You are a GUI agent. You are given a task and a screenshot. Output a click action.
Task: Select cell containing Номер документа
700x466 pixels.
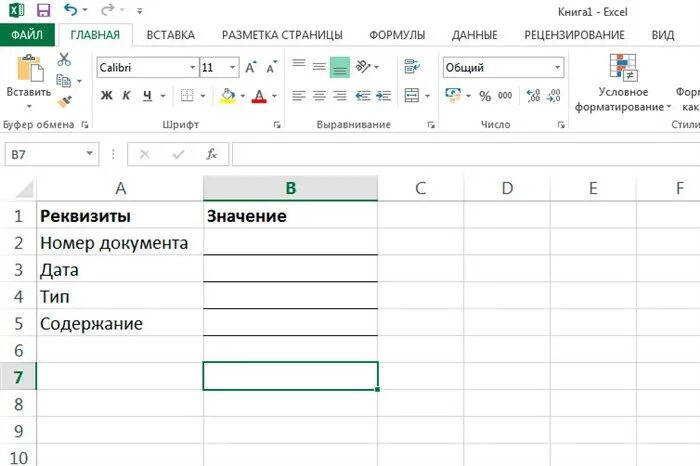(x=120, y=243)
